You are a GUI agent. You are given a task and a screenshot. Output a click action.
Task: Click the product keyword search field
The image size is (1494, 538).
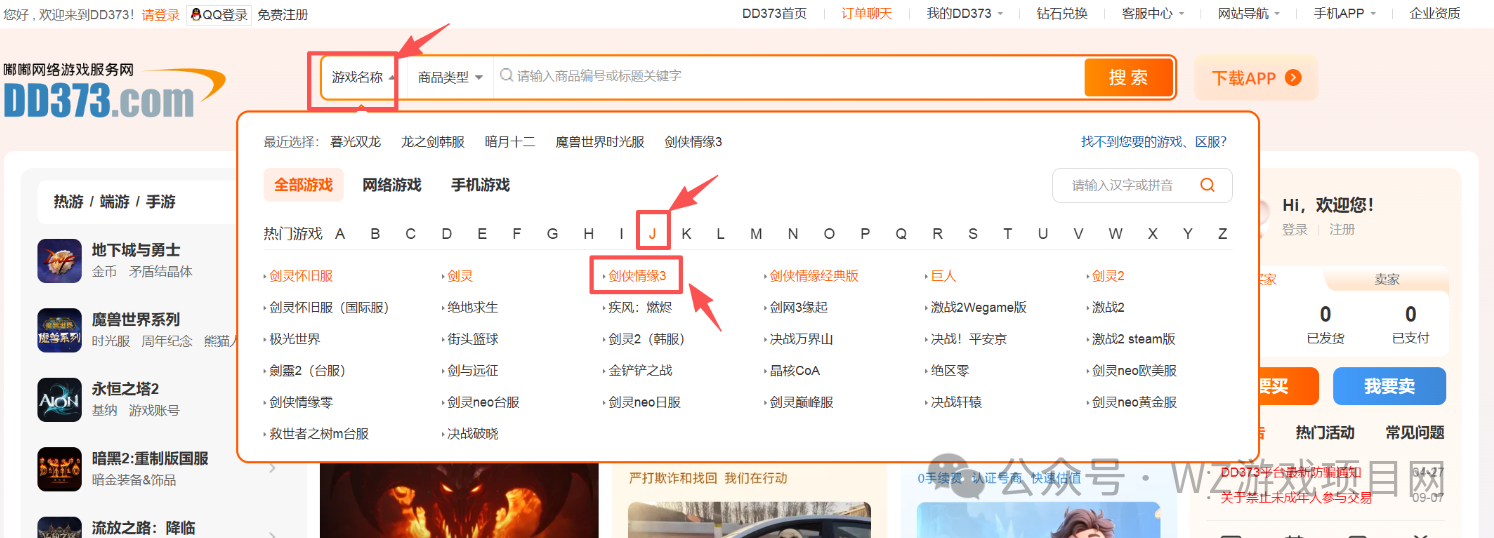pos(790,77)
